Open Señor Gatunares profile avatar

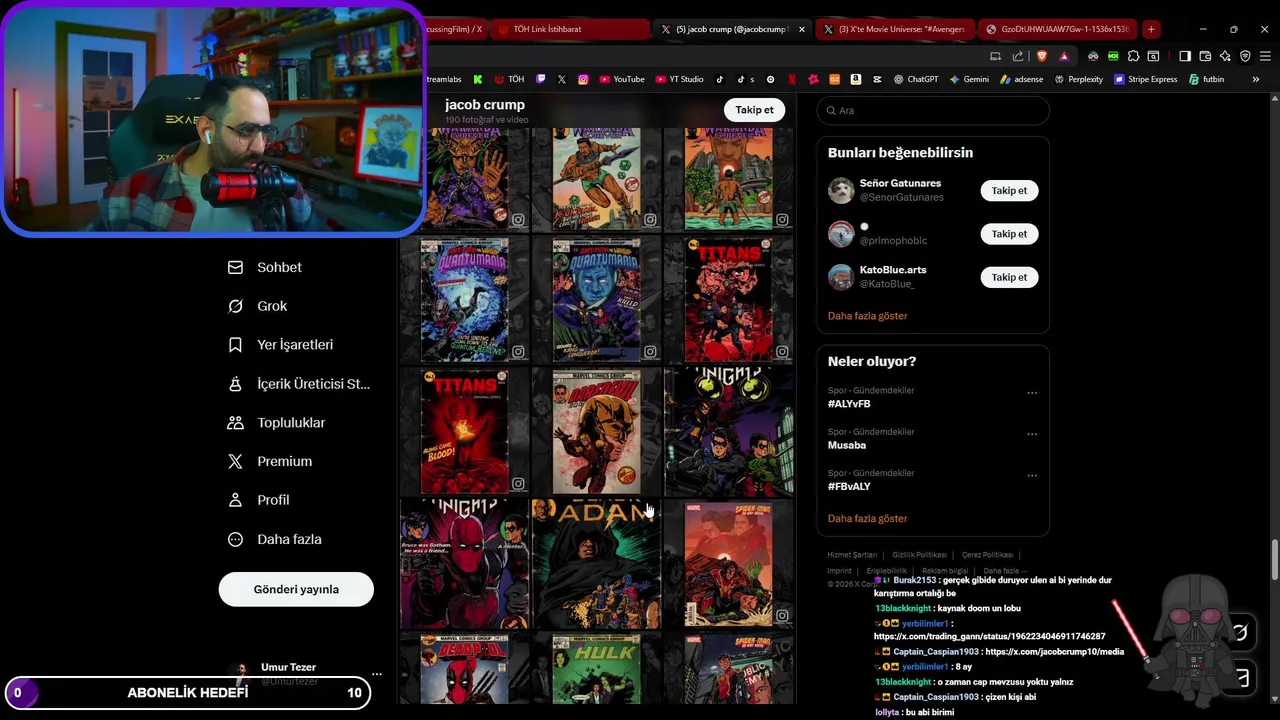coord(841,190)
